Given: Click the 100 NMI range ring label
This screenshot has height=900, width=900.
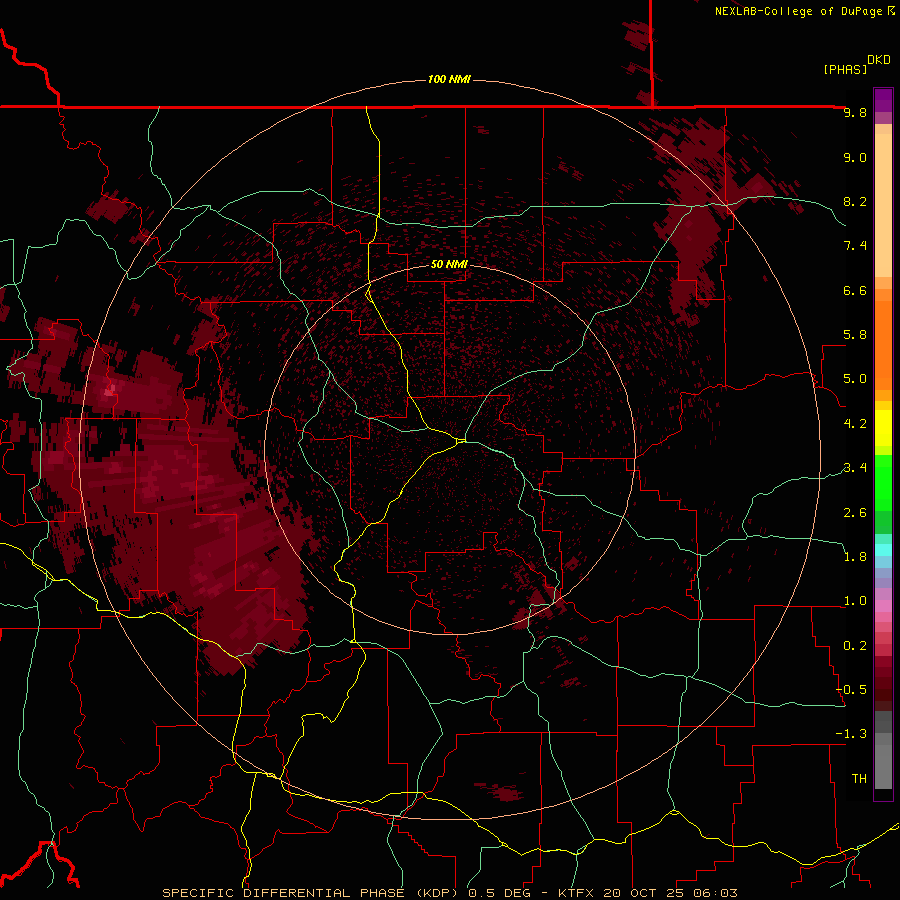Looking at the screenshot, I should point(449,79).
